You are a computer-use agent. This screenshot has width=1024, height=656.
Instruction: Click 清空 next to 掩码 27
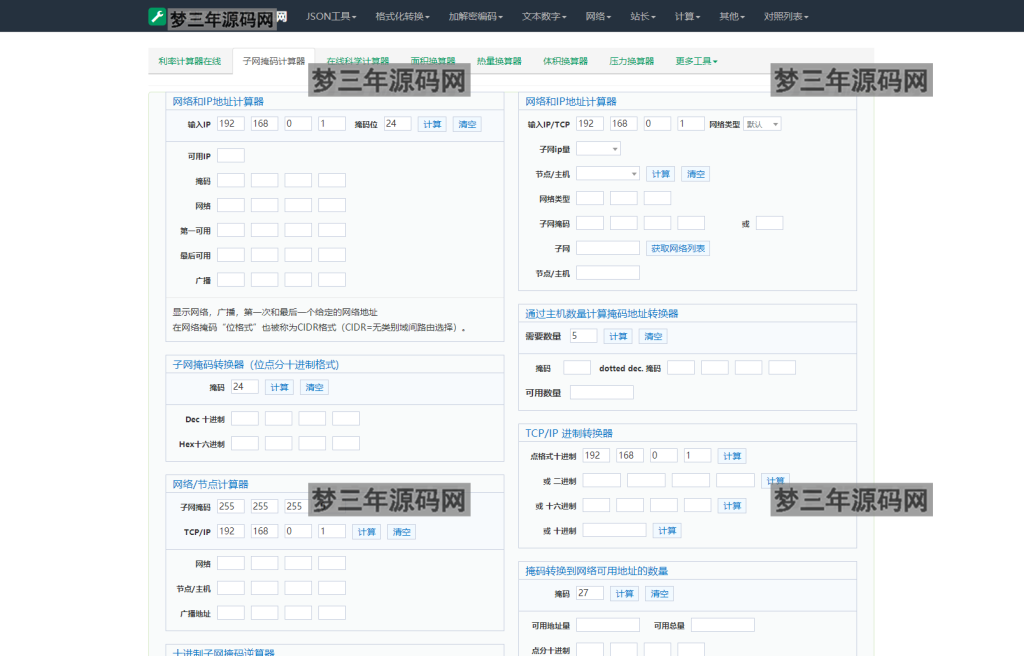click(660, 594)
